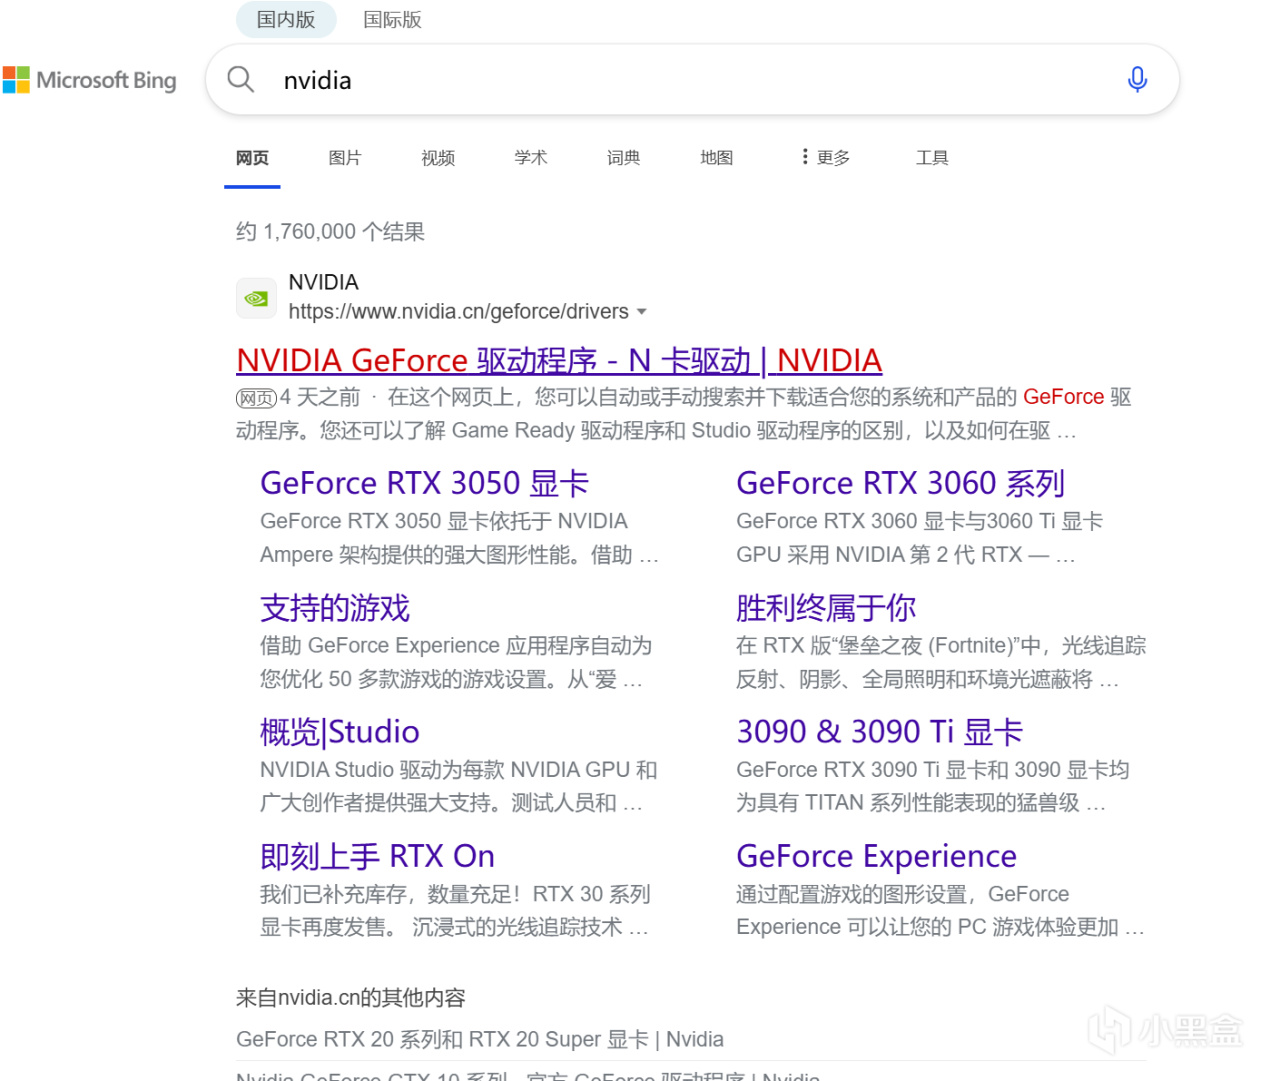Select the 国内版 toggle
Screen dimensions: 1280x1081
(286, 20)
